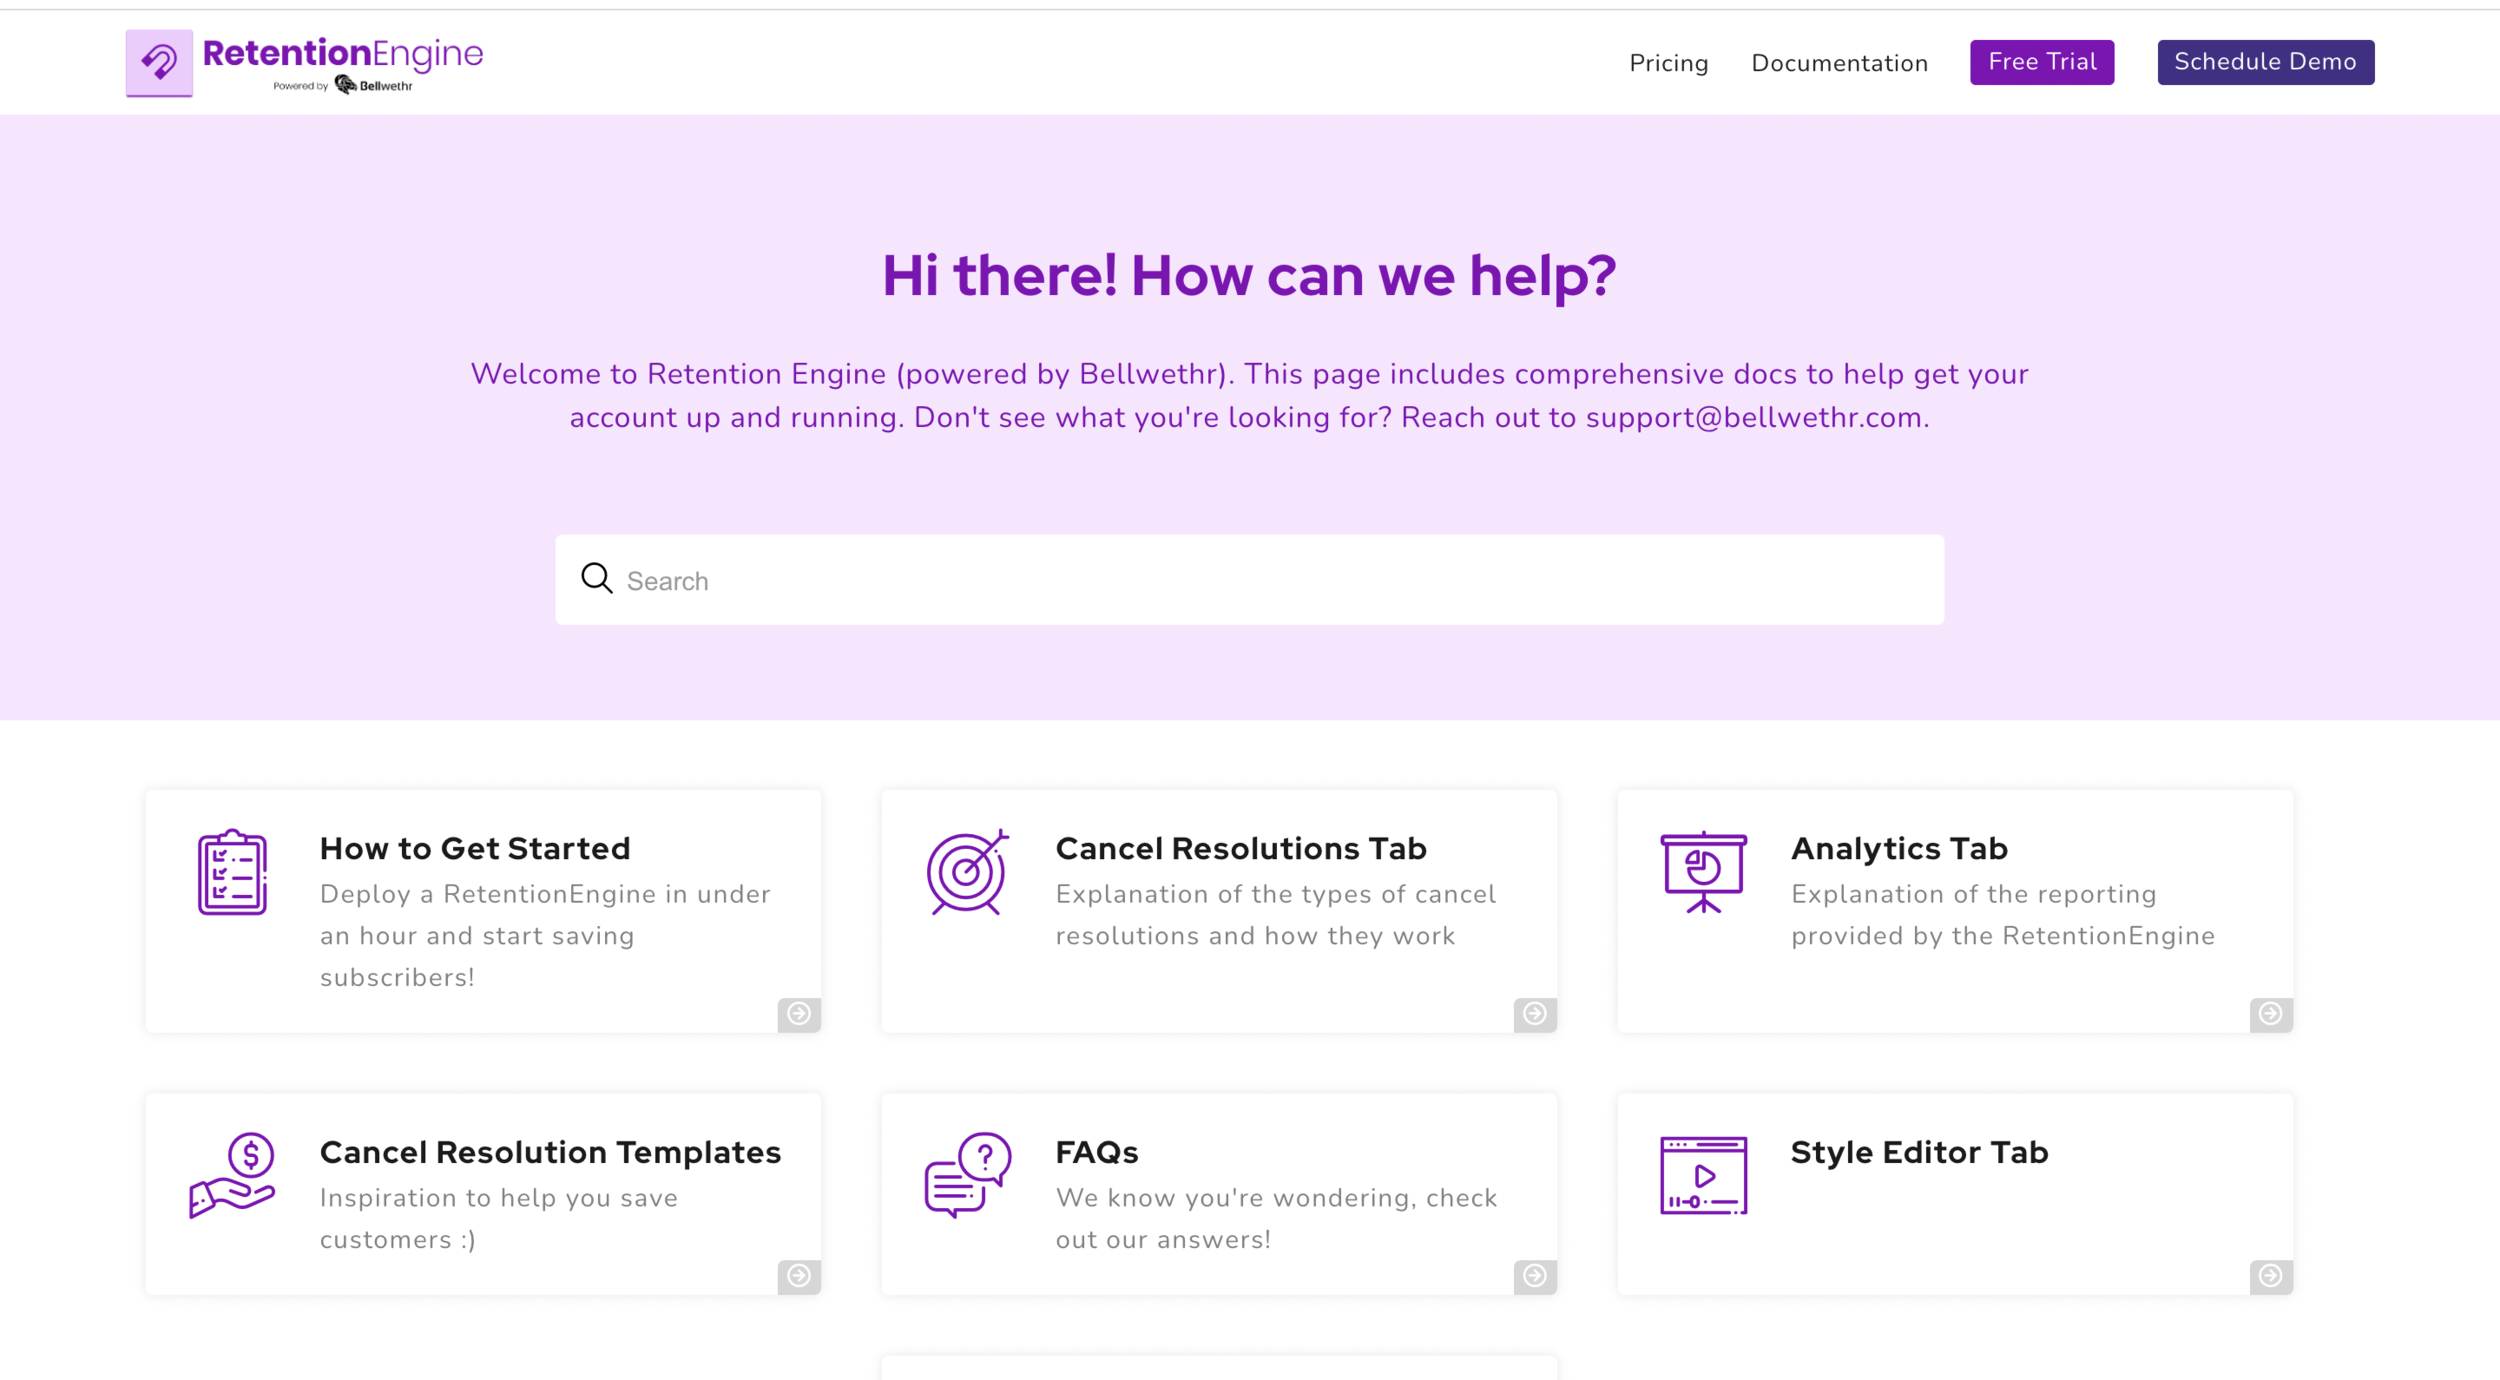Click the arrow icon on Analytics Tab card
Viewport: 2500px width, 1380px height.
tap(2271, 1014)
